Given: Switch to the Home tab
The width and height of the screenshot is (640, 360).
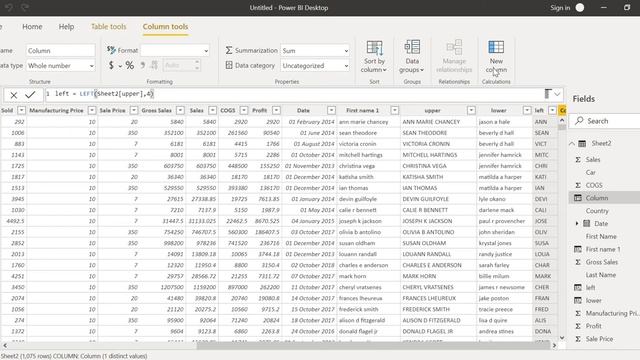Looking at the screenshot, I should (x=32, y=27).
